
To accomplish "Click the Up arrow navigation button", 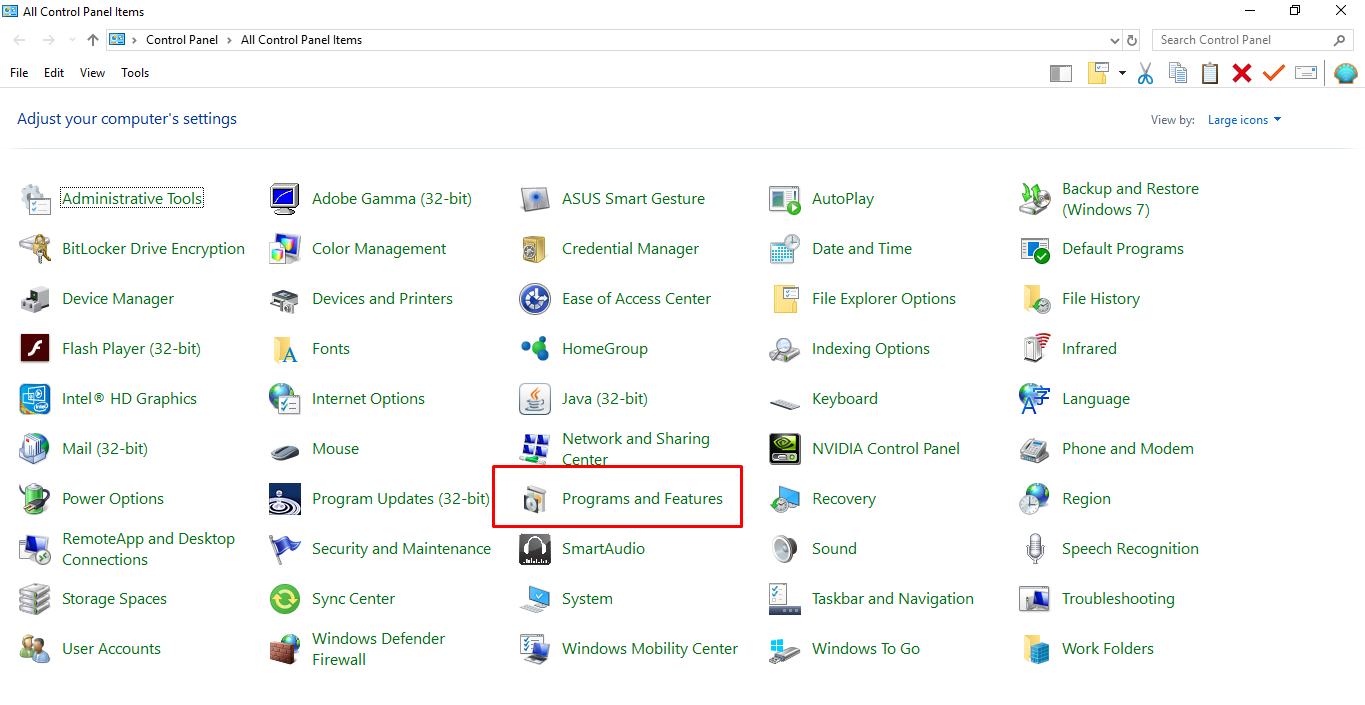I will click(93, 40).
